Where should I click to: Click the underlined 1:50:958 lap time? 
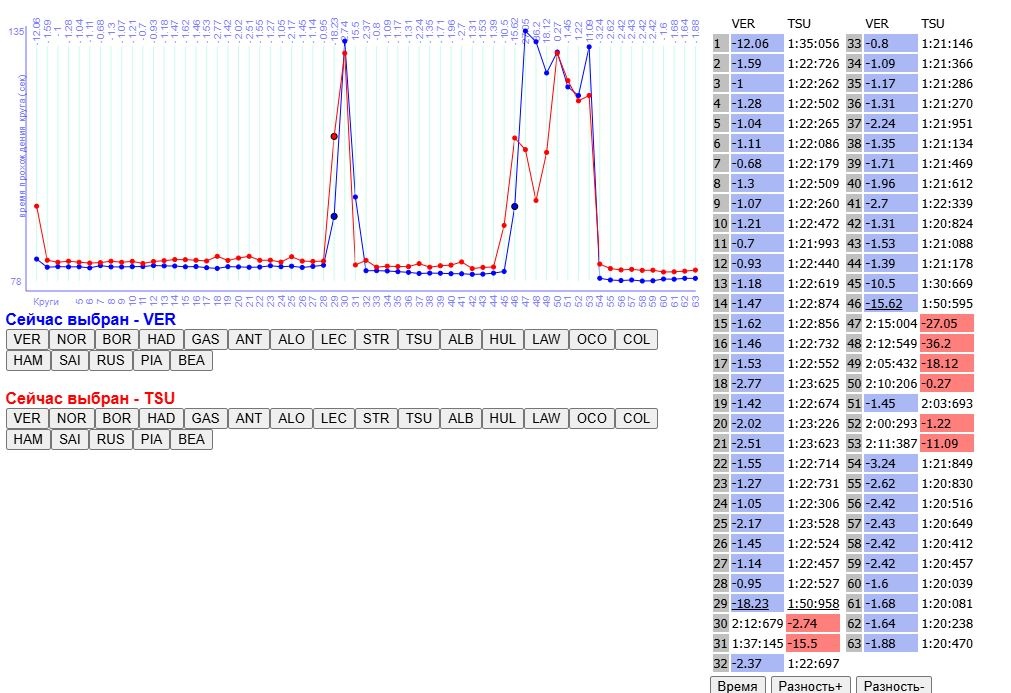[x=811, y=603]
